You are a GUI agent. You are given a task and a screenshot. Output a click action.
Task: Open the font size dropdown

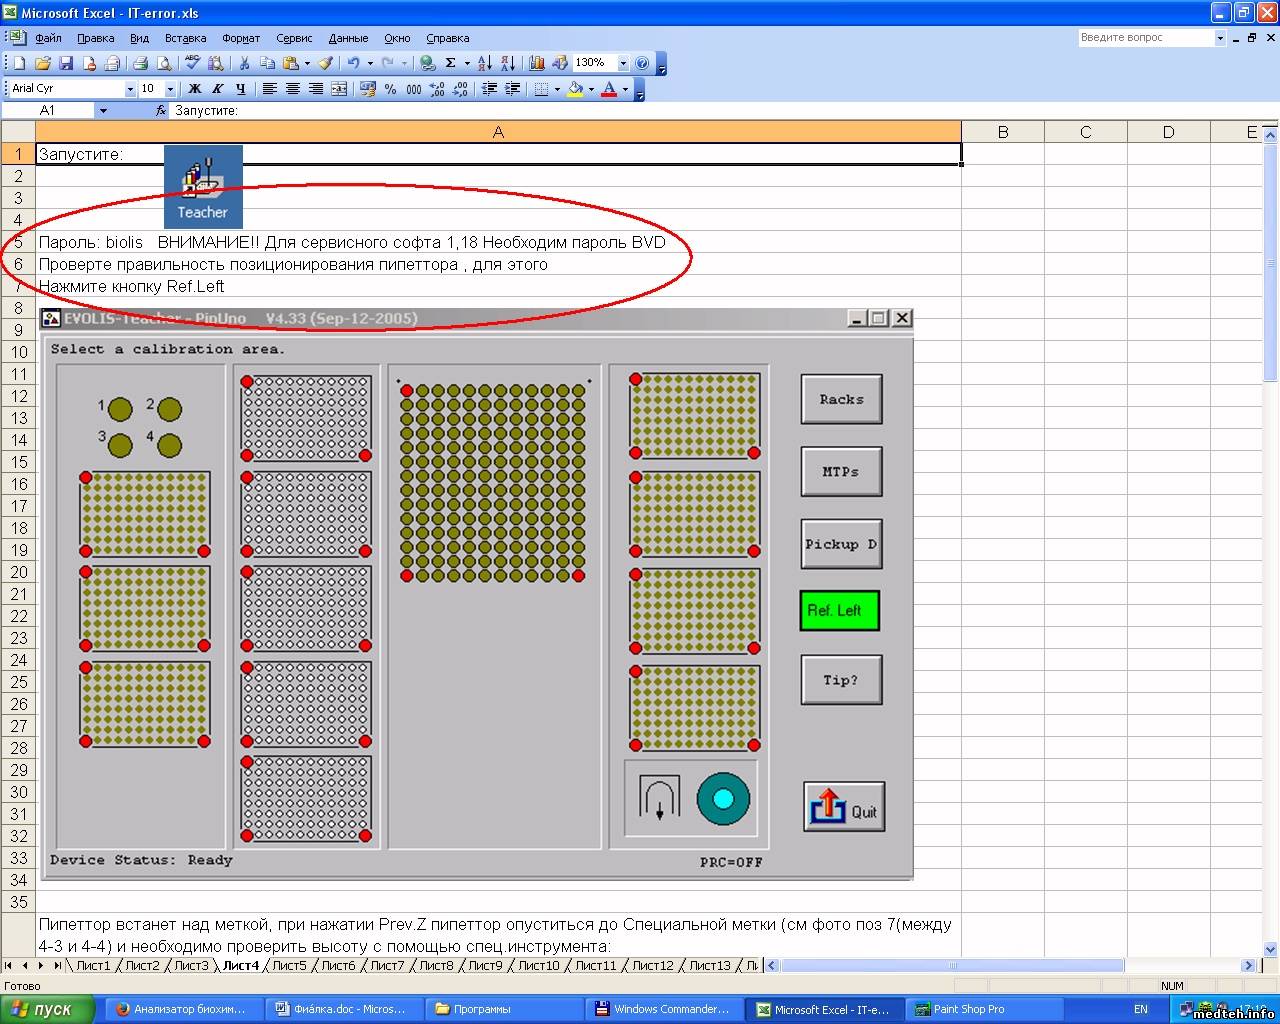click(170, 89)
